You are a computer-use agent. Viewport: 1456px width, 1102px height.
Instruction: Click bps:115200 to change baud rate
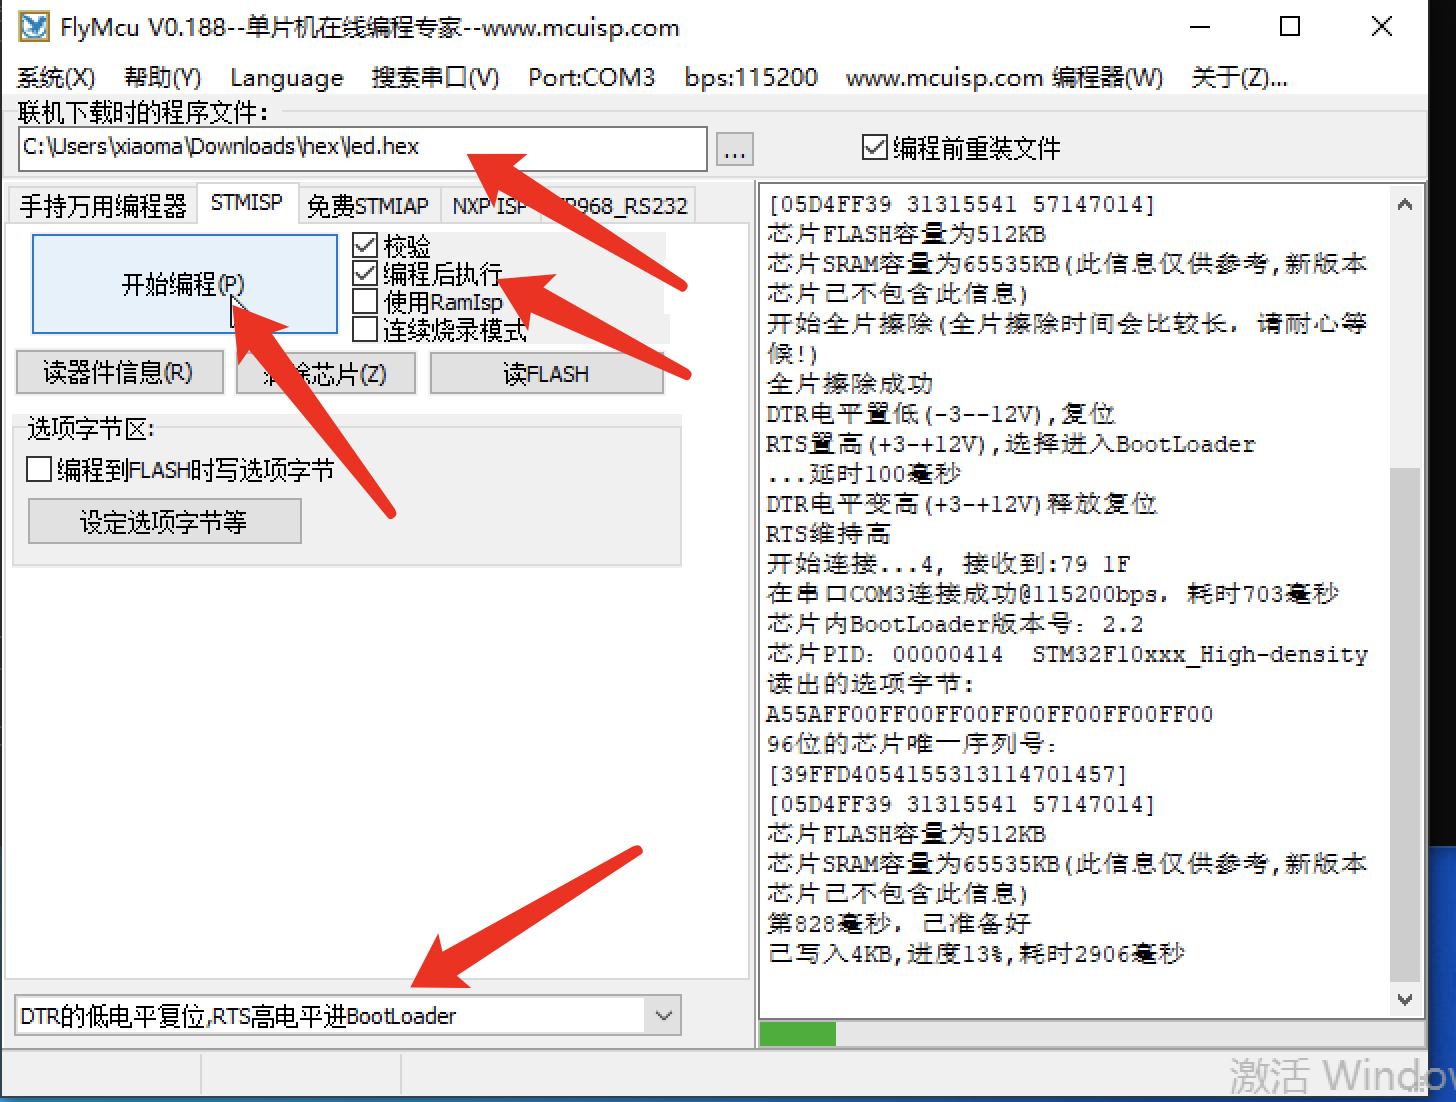coord(751,77)
